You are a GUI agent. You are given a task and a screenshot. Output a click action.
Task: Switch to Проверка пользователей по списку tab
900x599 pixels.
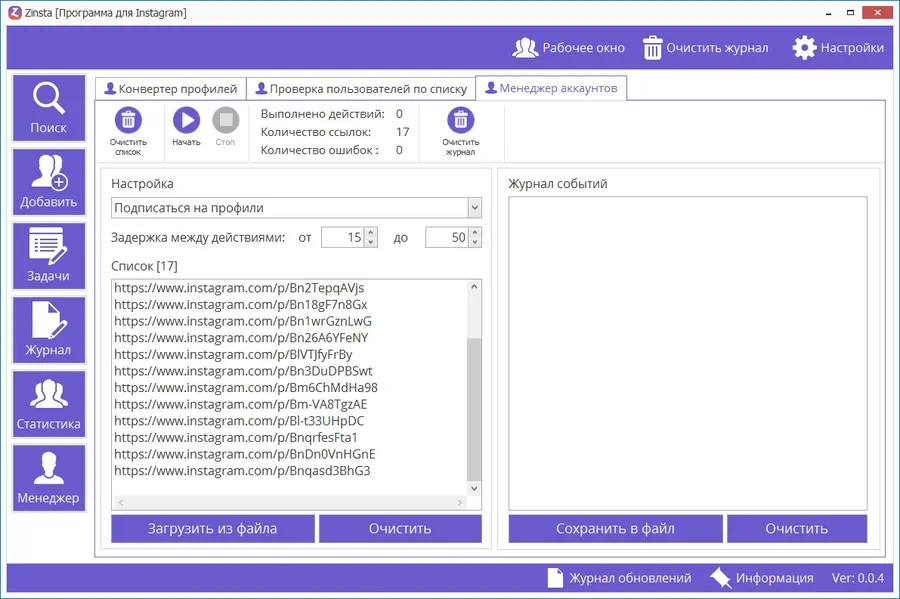[x=360, y=89]
